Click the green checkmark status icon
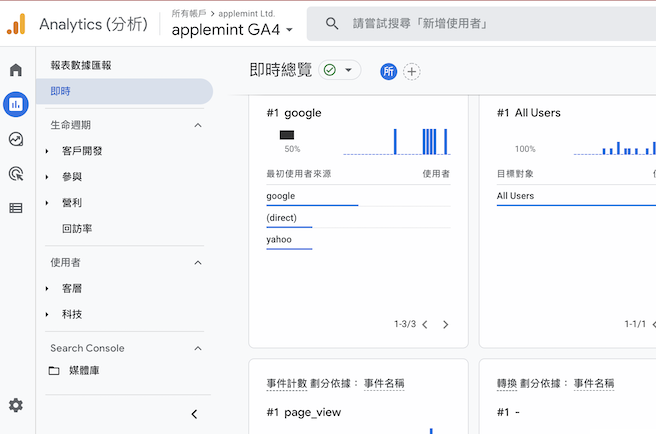656x434 pixels. coord(330,70)
